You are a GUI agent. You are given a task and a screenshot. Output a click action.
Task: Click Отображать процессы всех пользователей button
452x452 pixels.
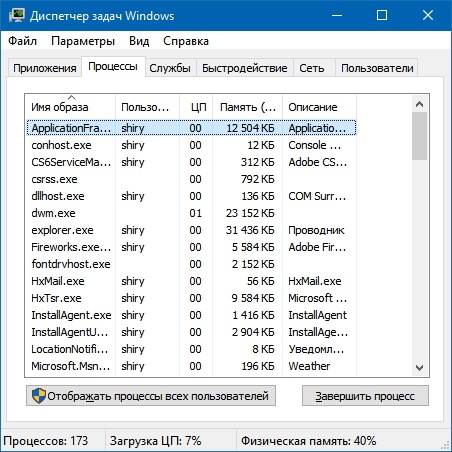click(x=151, y=396)
